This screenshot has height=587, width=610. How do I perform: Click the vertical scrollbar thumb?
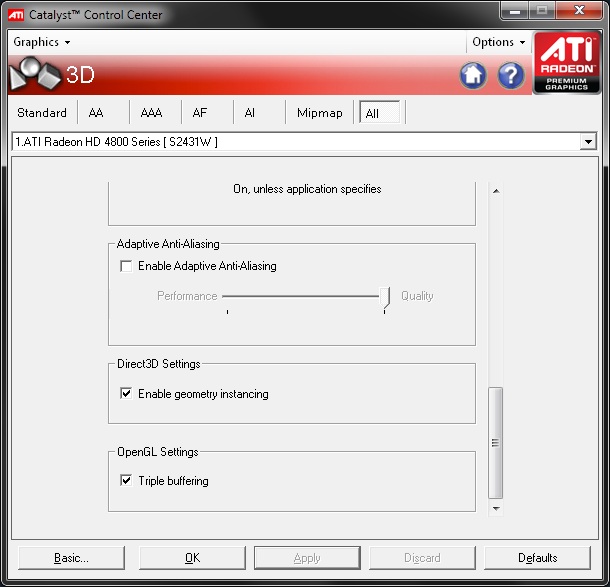(x=496, y=443)
